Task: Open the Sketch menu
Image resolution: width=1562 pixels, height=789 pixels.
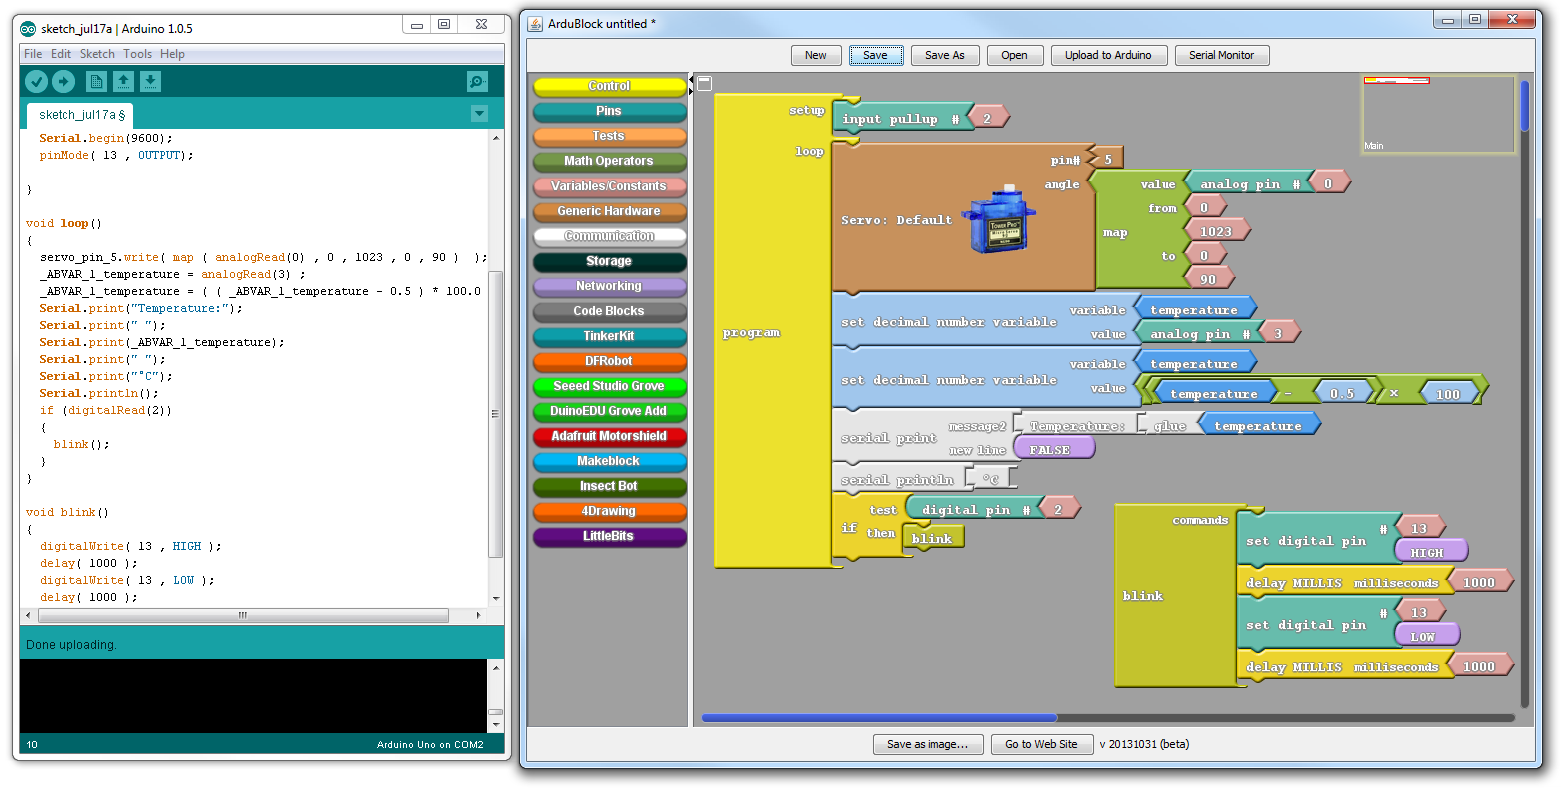Action: 97,54
